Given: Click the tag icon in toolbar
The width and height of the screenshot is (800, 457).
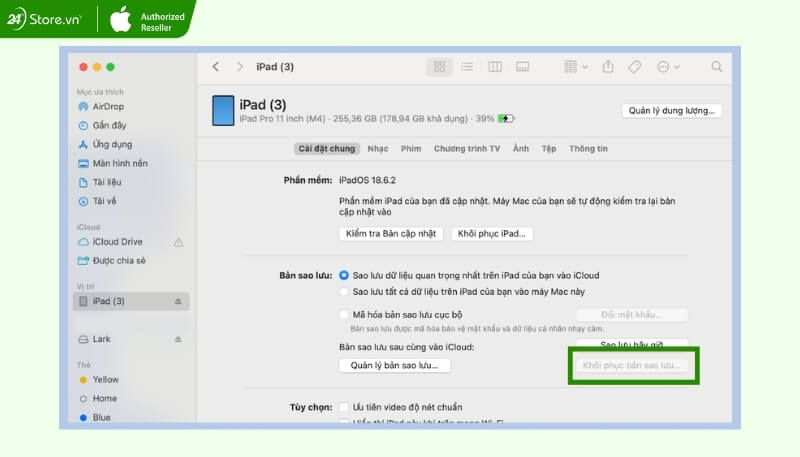Looking at the screenshot, I should pos(635,67).
